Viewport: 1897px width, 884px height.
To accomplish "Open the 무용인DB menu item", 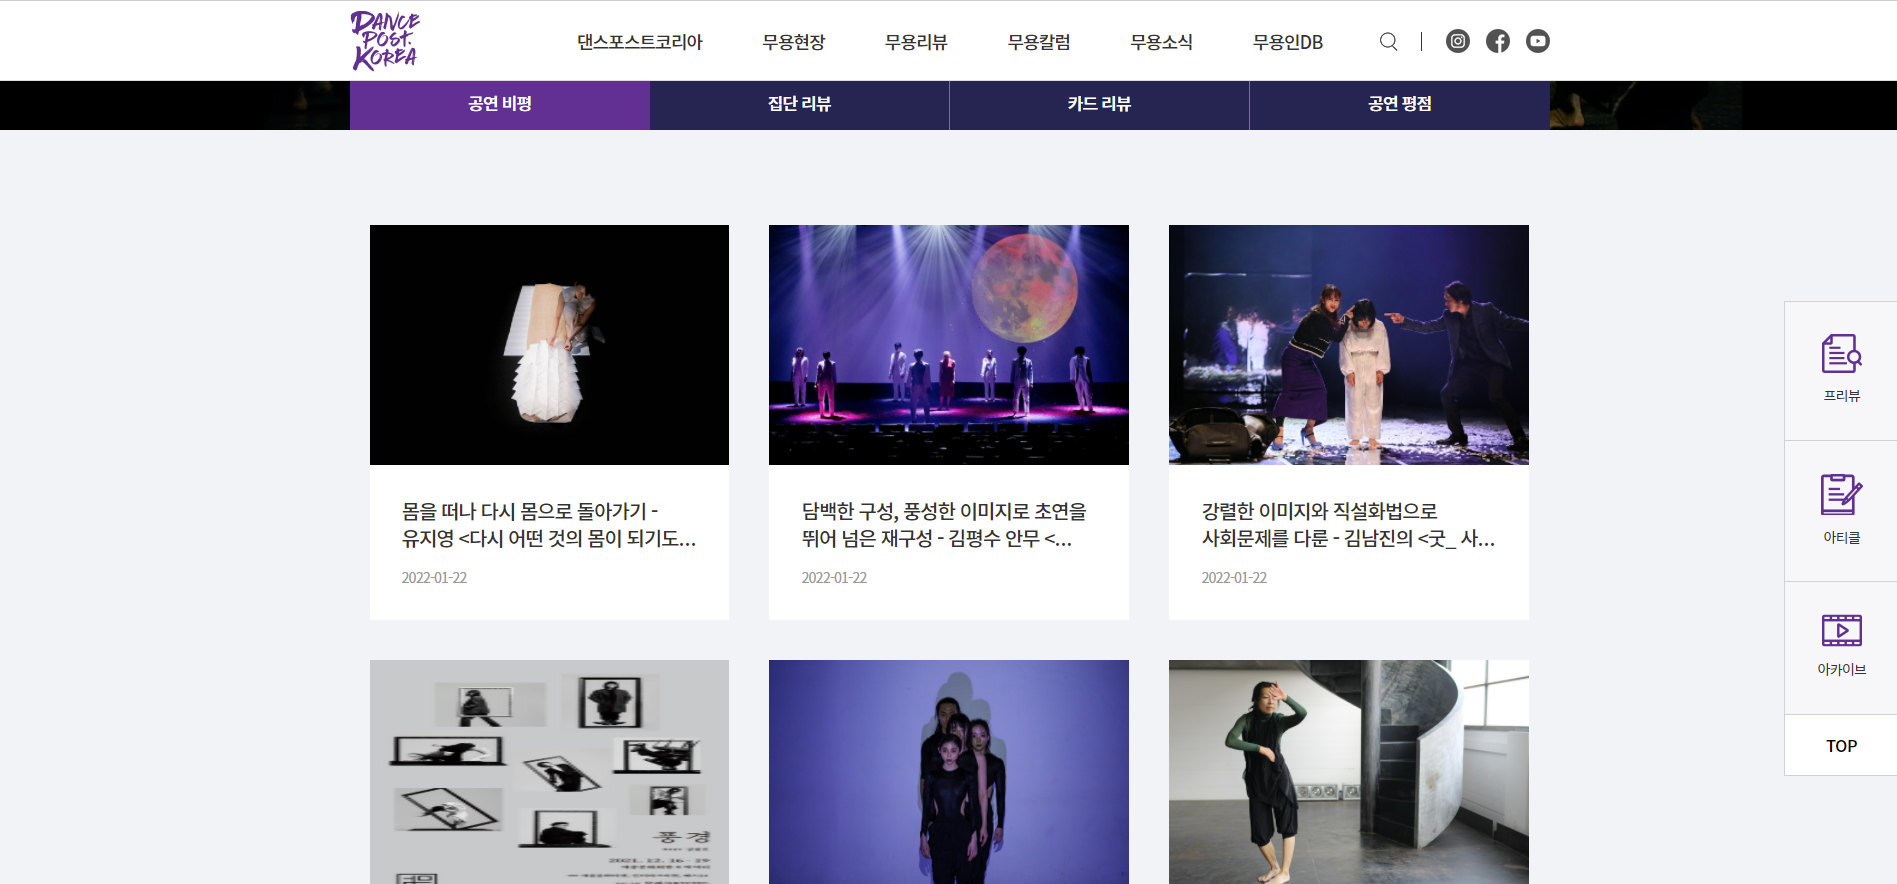I will [x=1287, y=42].
